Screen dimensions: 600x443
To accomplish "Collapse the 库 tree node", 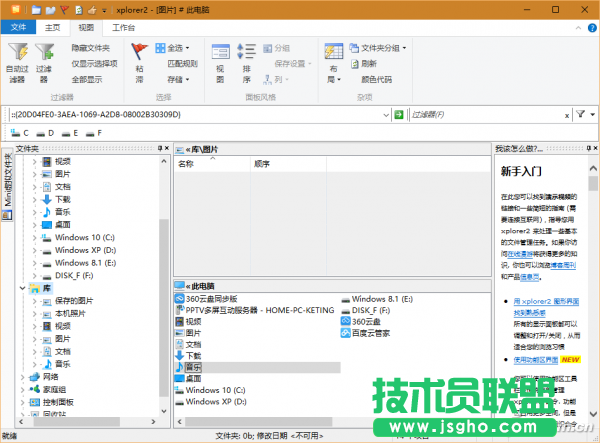I will 22,288.
